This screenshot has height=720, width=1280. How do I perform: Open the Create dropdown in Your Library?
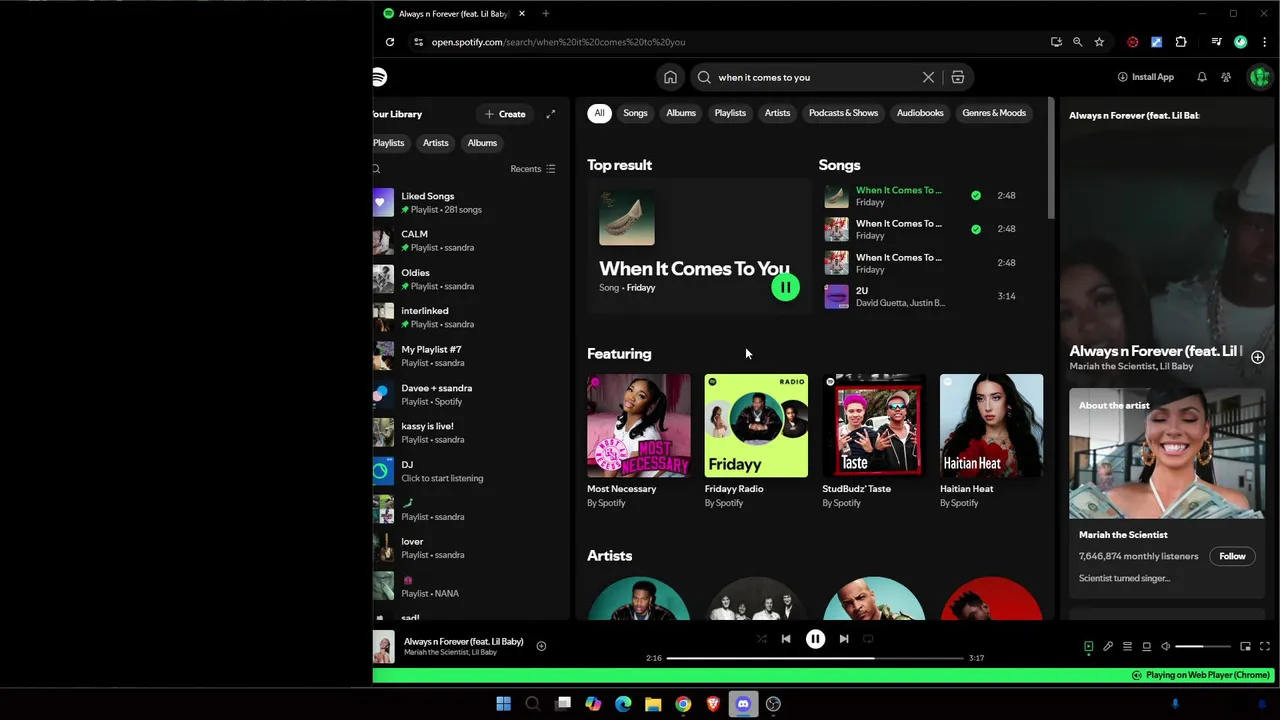click(x=505, y=114)
